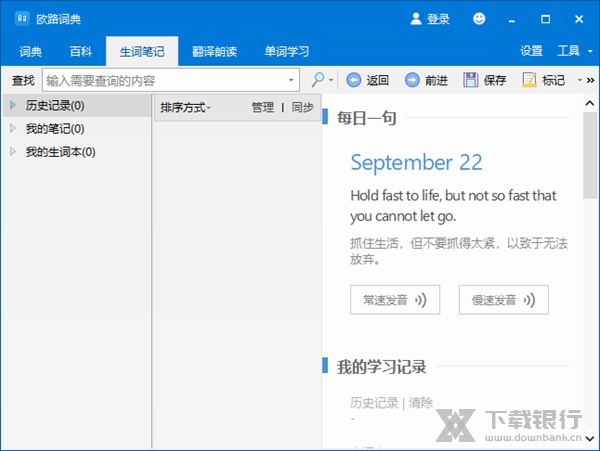Expand the 我的生词本(0) tree node
Screen dimensions: 600x451
13,151
